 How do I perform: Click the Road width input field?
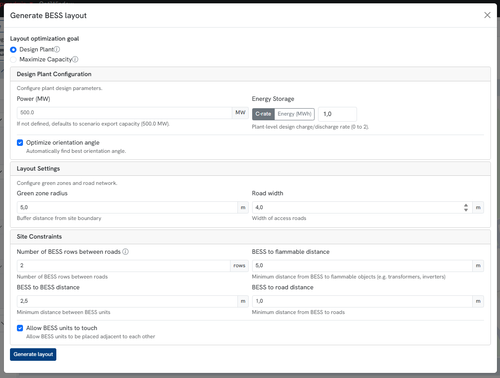(x=362, y=207)
